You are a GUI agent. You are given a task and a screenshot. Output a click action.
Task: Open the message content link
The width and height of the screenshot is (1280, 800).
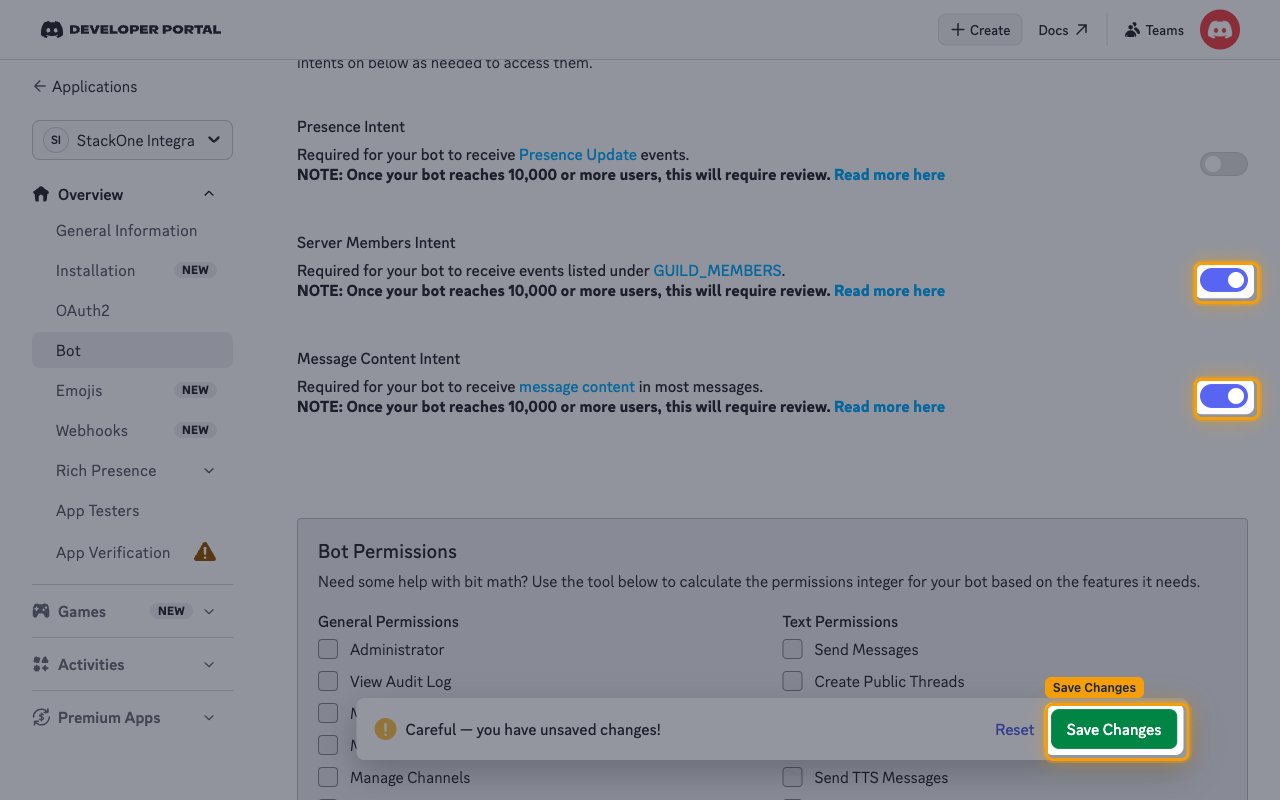coord(577,386)
